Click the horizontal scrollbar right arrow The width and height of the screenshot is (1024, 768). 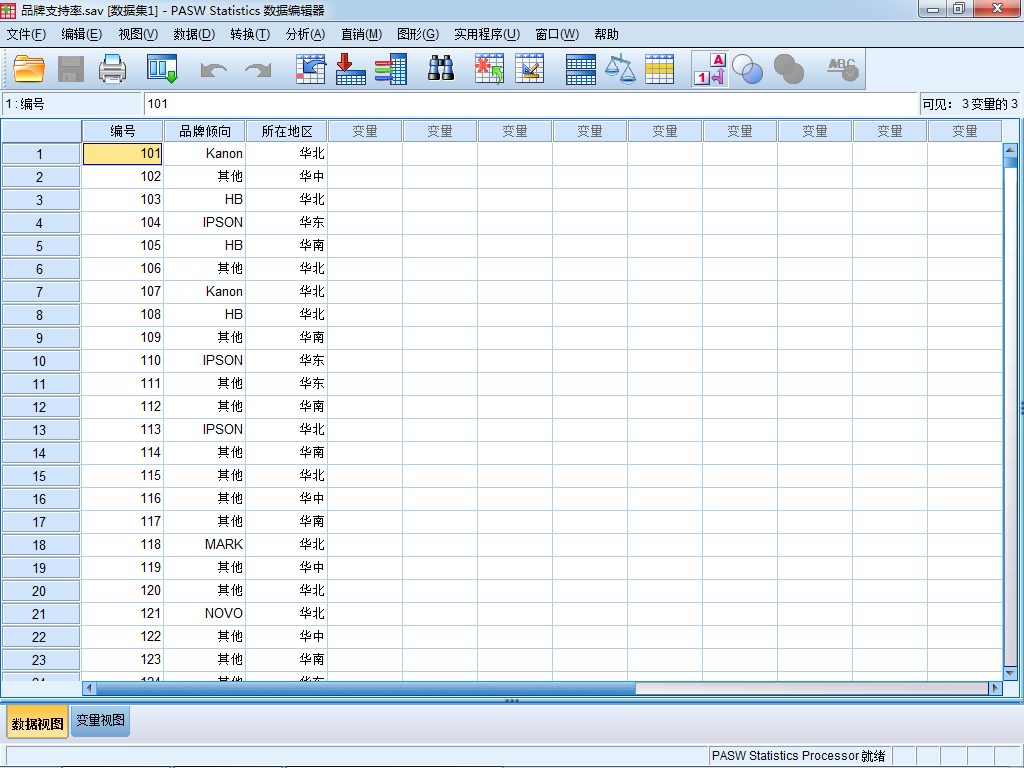(995, 688)
